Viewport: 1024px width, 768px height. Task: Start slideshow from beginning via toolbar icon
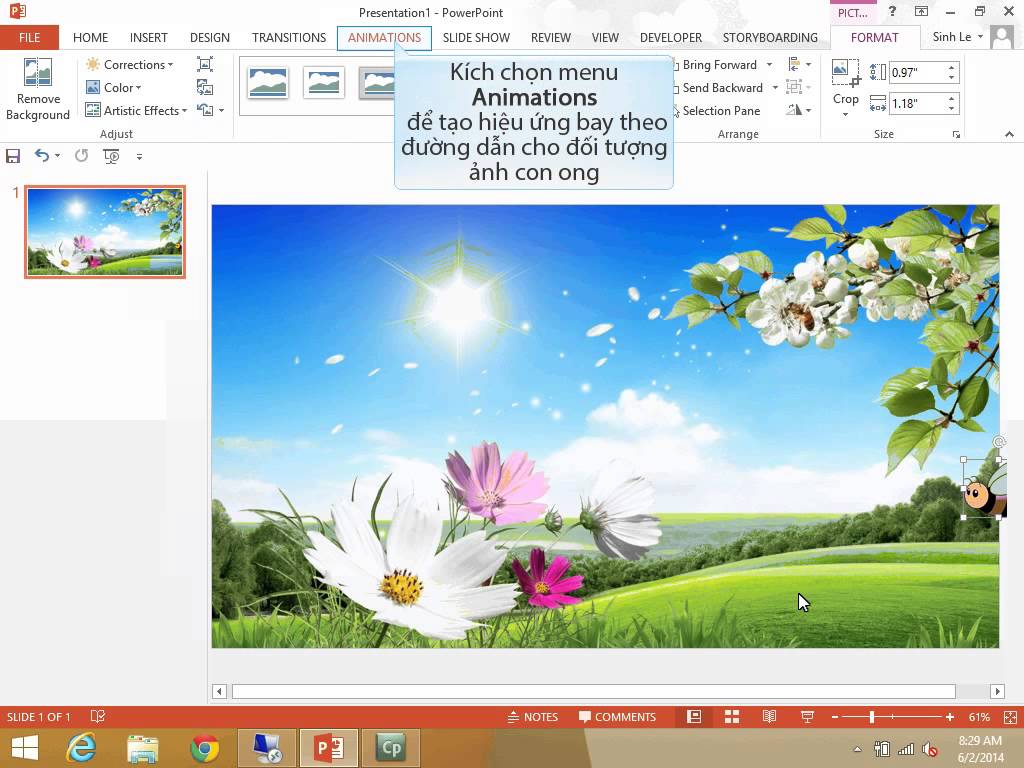pos(111,155)
